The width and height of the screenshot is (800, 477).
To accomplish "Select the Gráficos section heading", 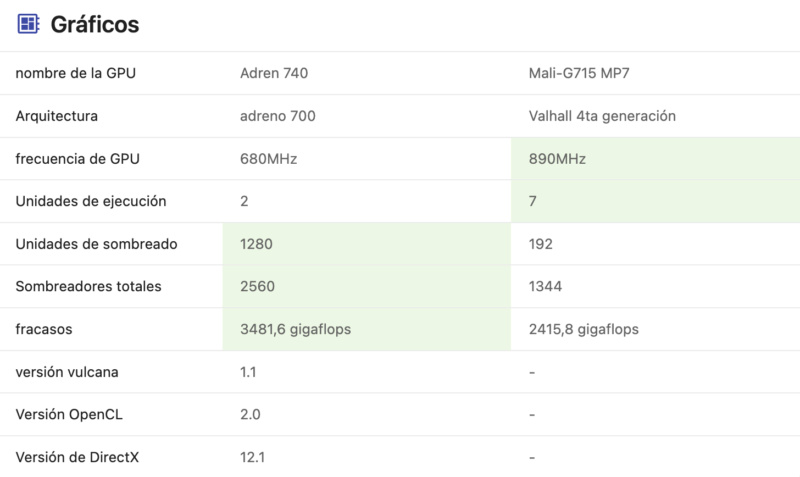I will tap(95, 24).
